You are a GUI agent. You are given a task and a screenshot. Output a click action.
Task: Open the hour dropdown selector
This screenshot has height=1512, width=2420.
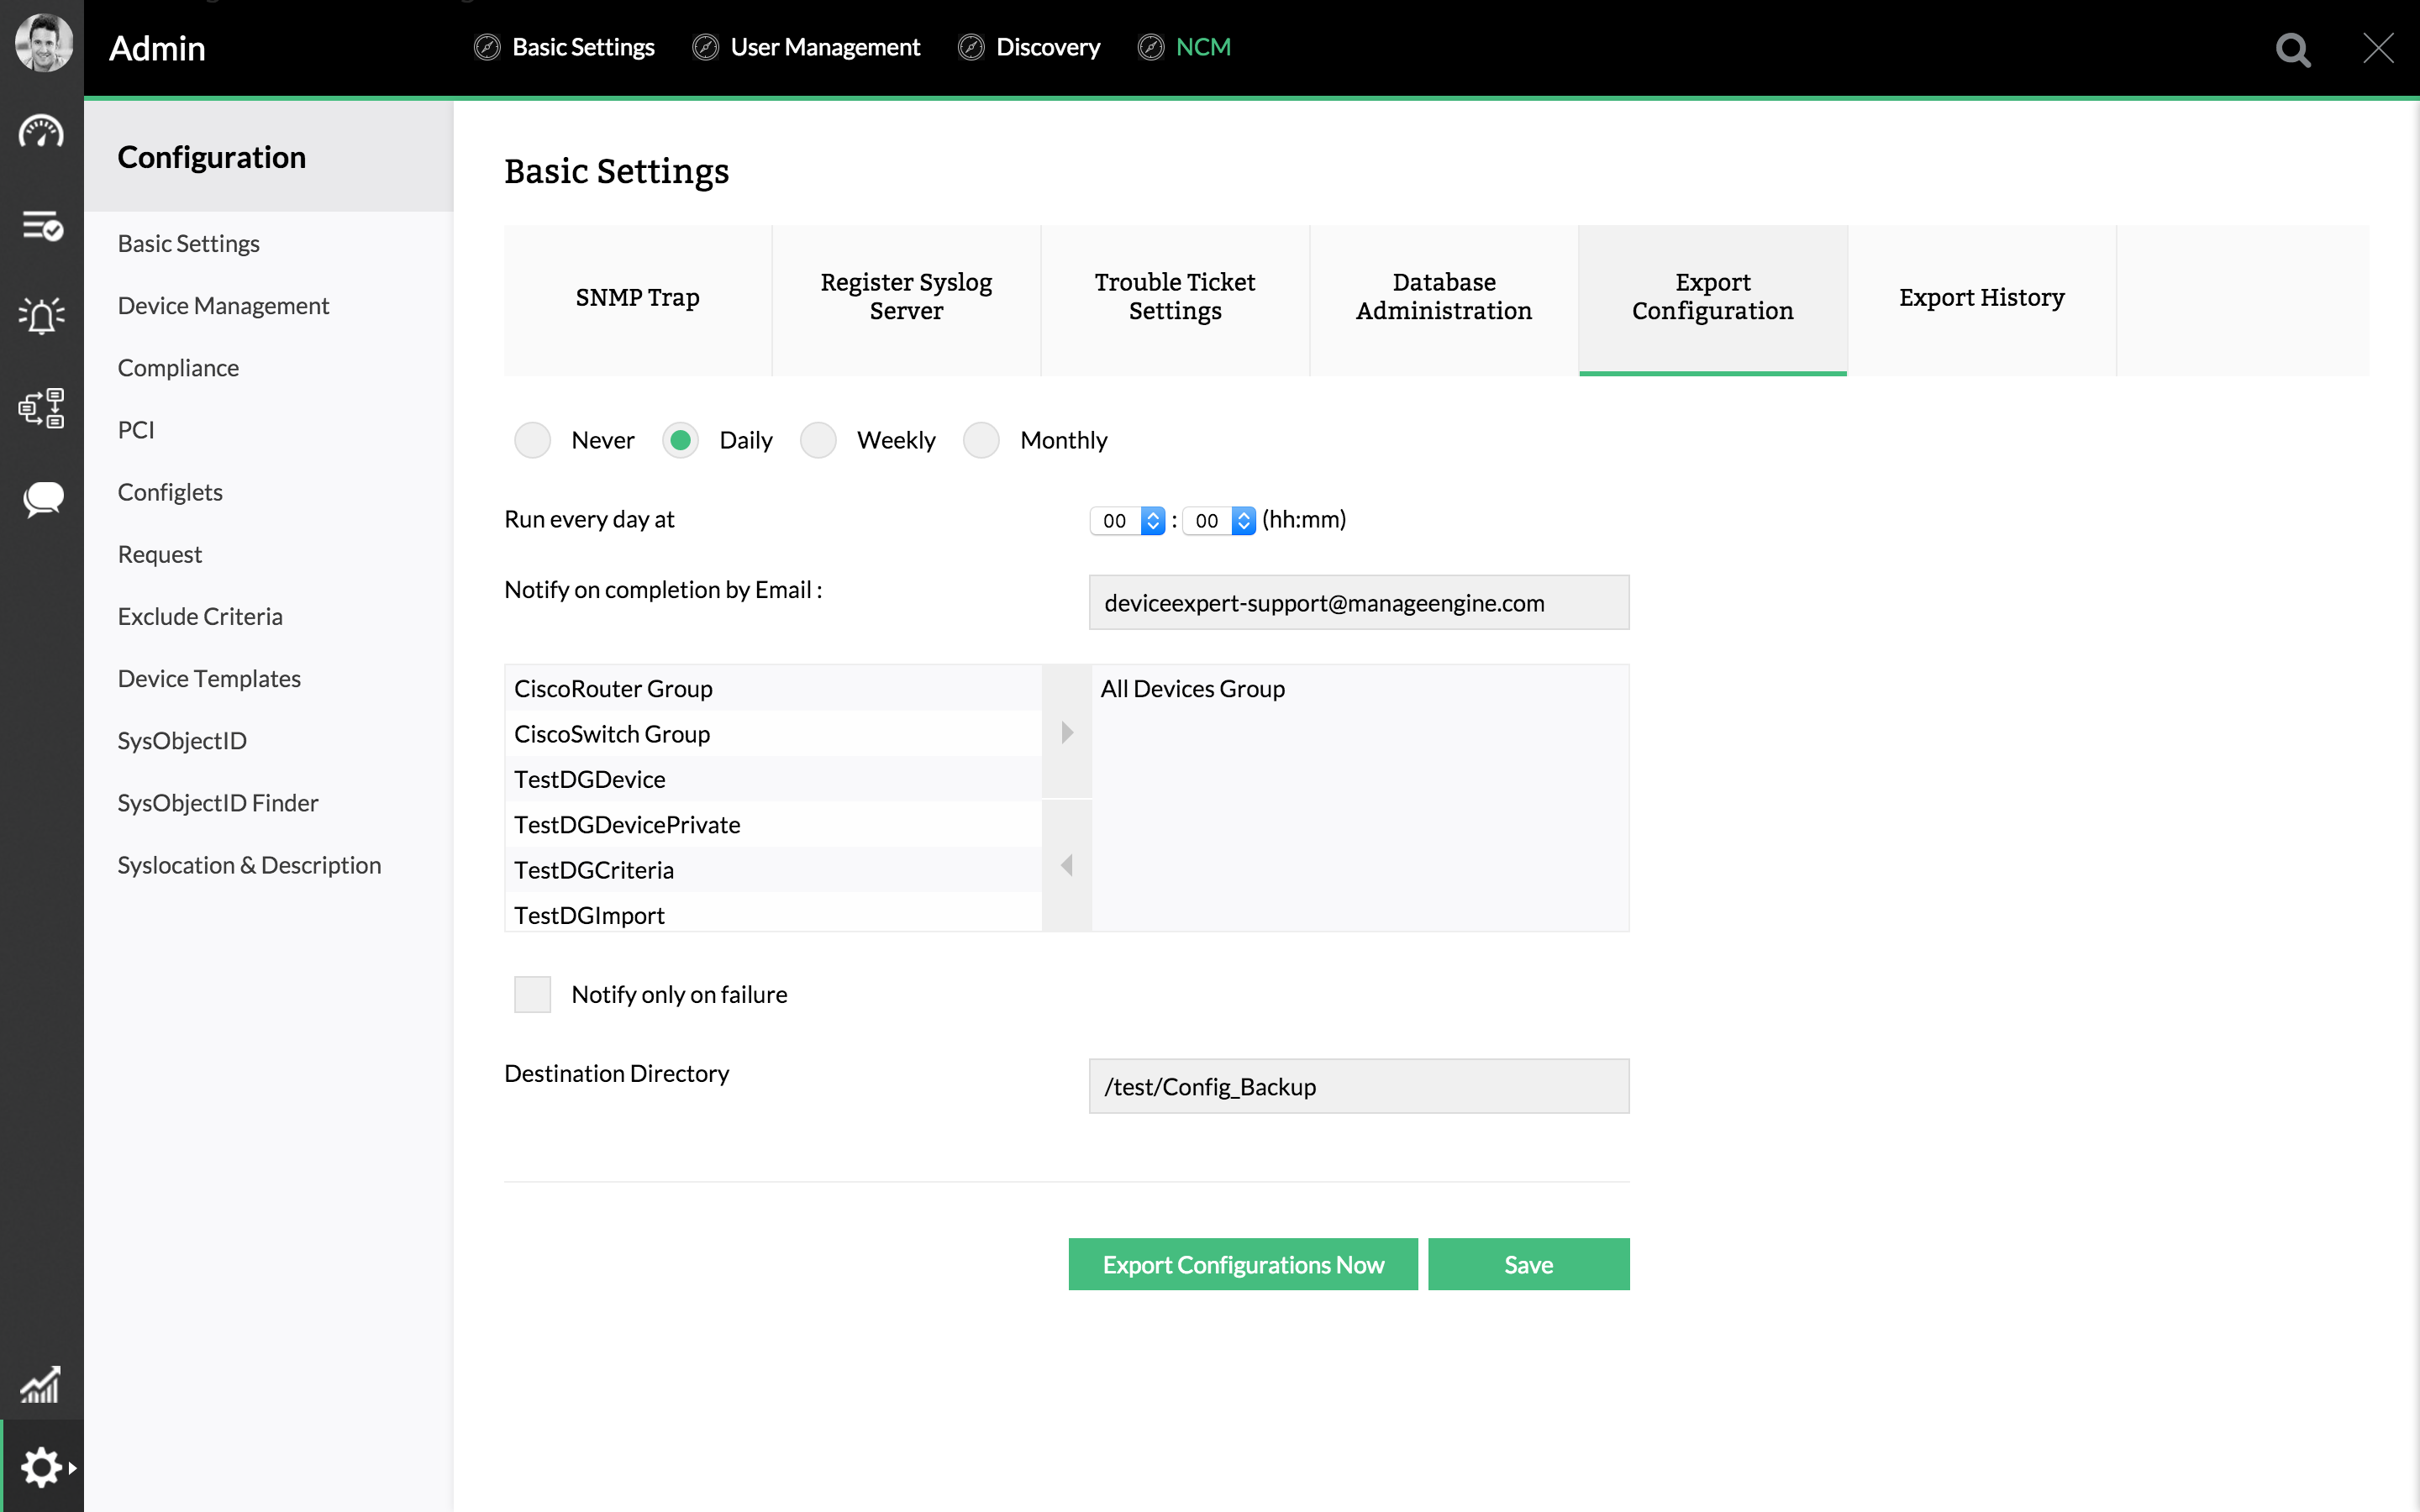(x=1127, y=520)
